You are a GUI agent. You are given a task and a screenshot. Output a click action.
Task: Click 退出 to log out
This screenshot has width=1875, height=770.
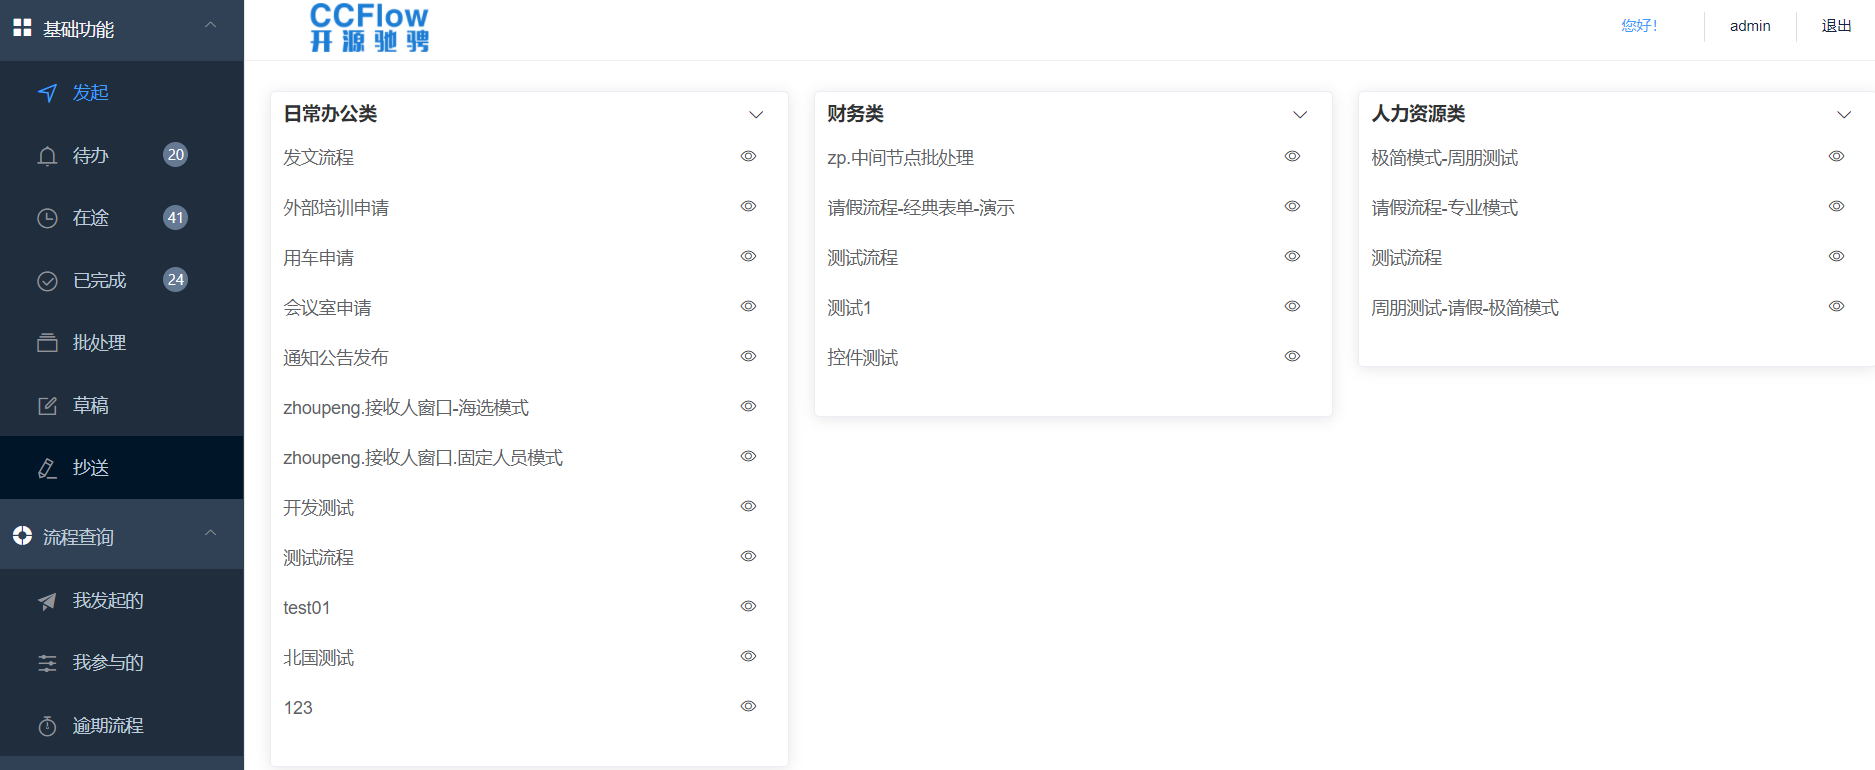tap(1836, 26)
